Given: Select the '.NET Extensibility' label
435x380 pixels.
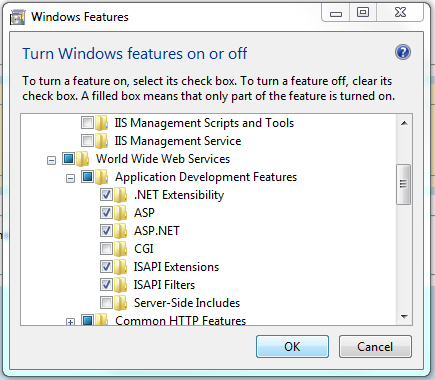Looking at the screenshot, I should click(179, 195).
